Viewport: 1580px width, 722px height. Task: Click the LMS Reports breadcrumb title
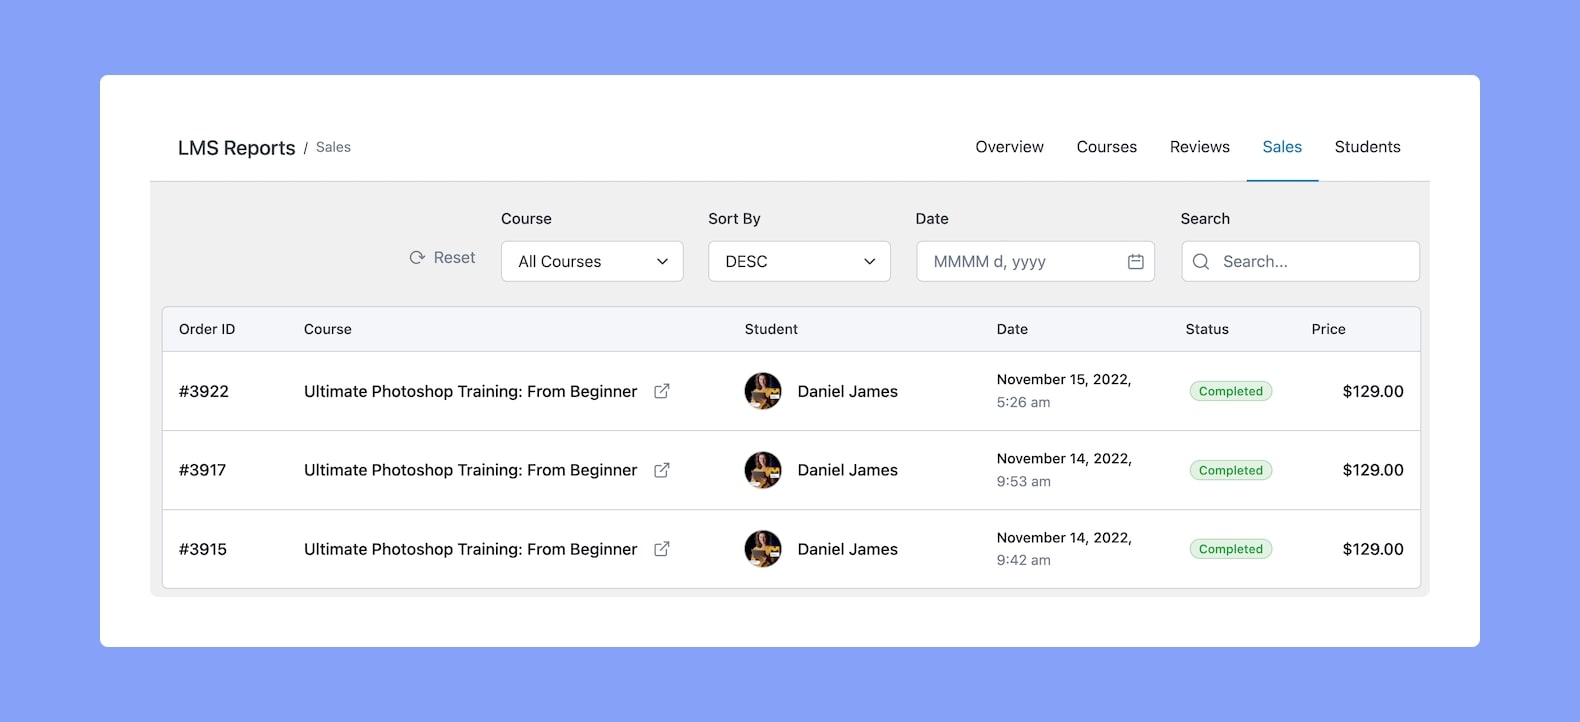(237, 148)
